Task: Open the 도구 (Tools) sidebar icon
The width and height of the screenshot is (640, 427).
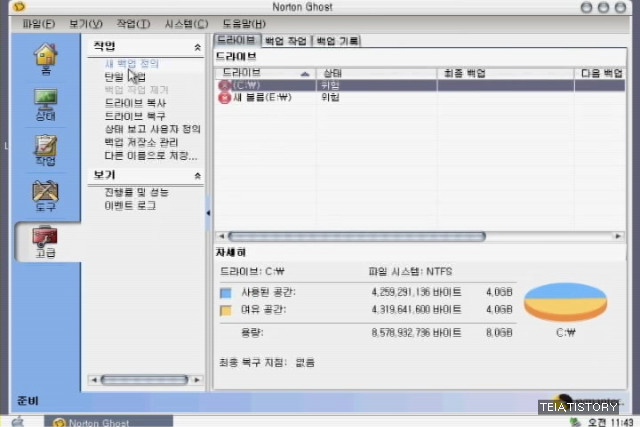Action: (45, 196)
